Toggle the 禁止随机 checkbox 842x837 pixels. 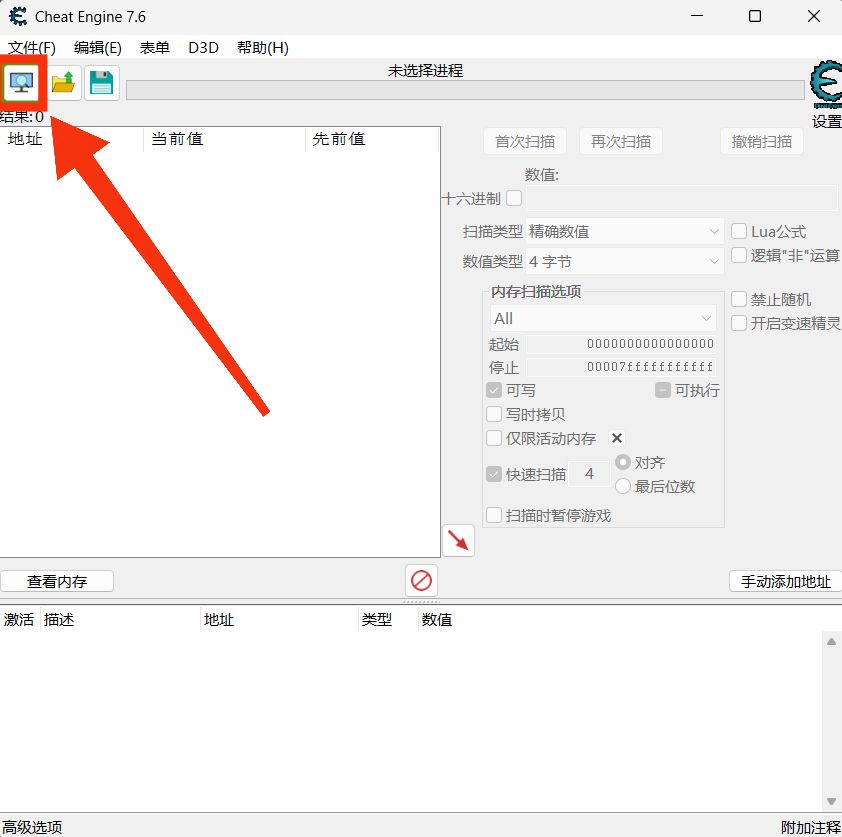tap(739, 299)
